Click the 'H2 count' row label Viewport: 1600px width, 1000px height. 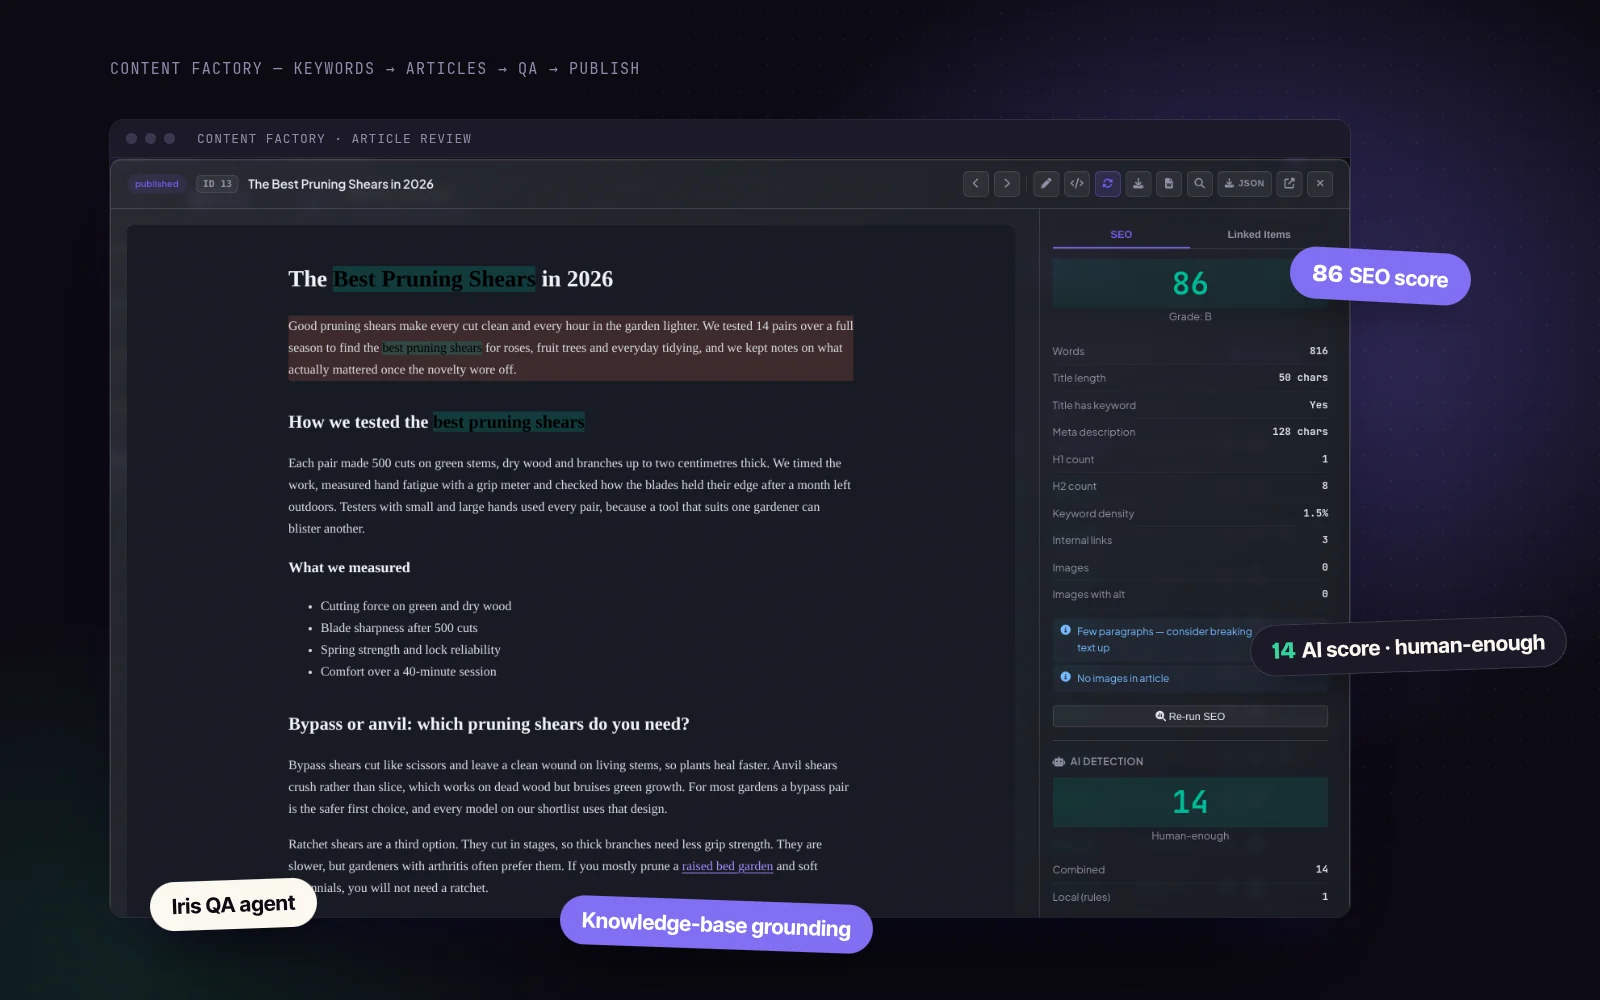coord(1074,486)
